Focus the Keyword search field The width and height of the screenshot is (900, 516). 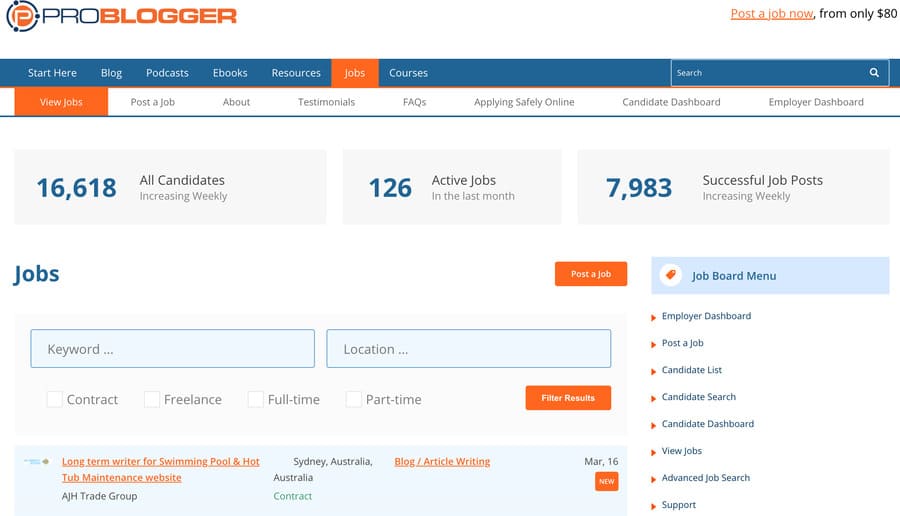click(172, 349)
